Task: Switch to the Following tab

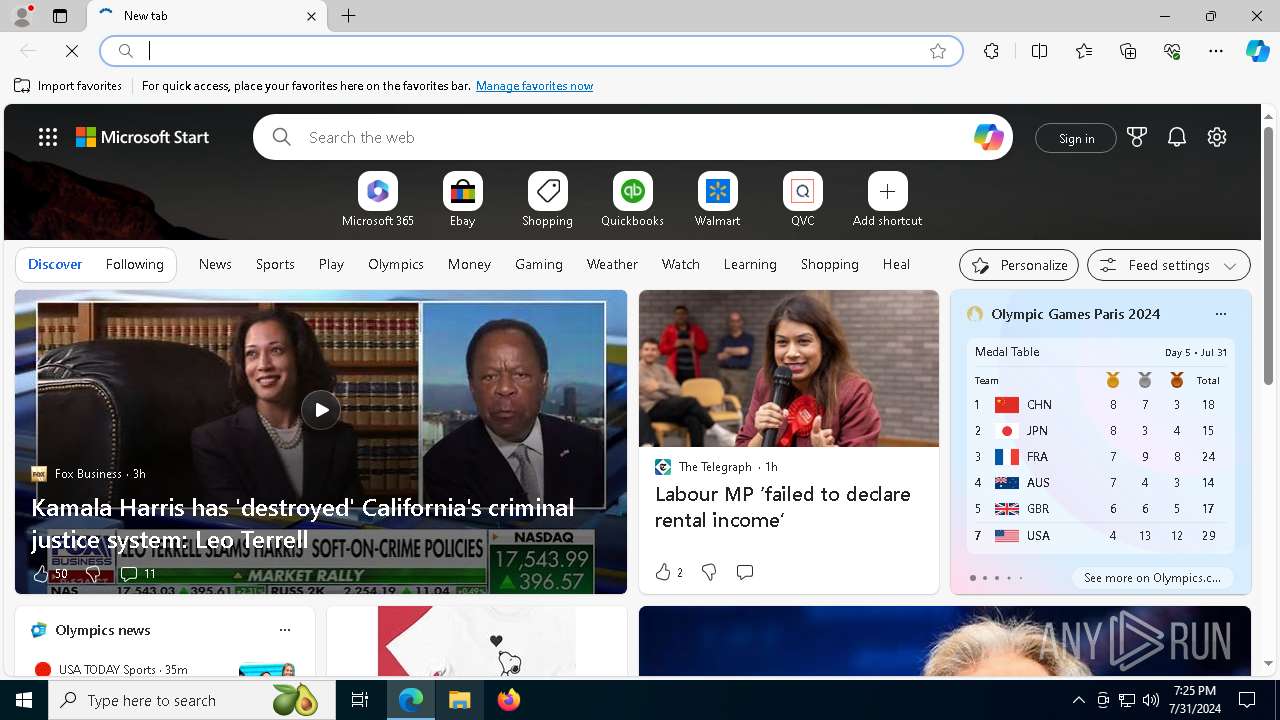Action: (134, 264)
